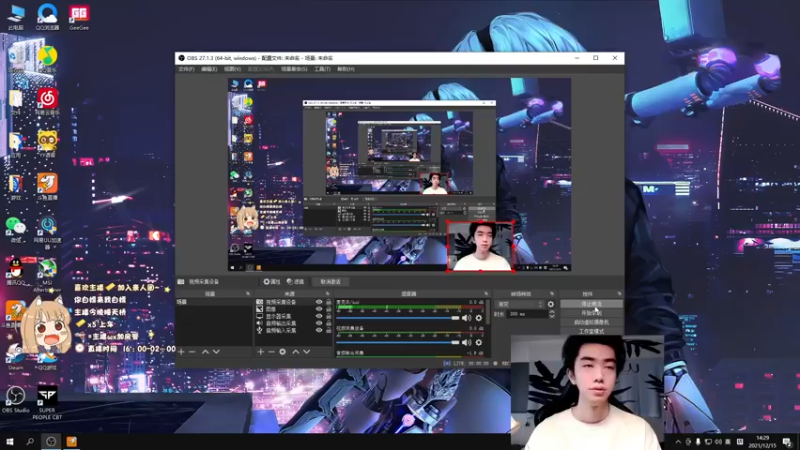Open the source filters 滤镜 button
This screenshot has width=800, height=450.
coord(295,282)
